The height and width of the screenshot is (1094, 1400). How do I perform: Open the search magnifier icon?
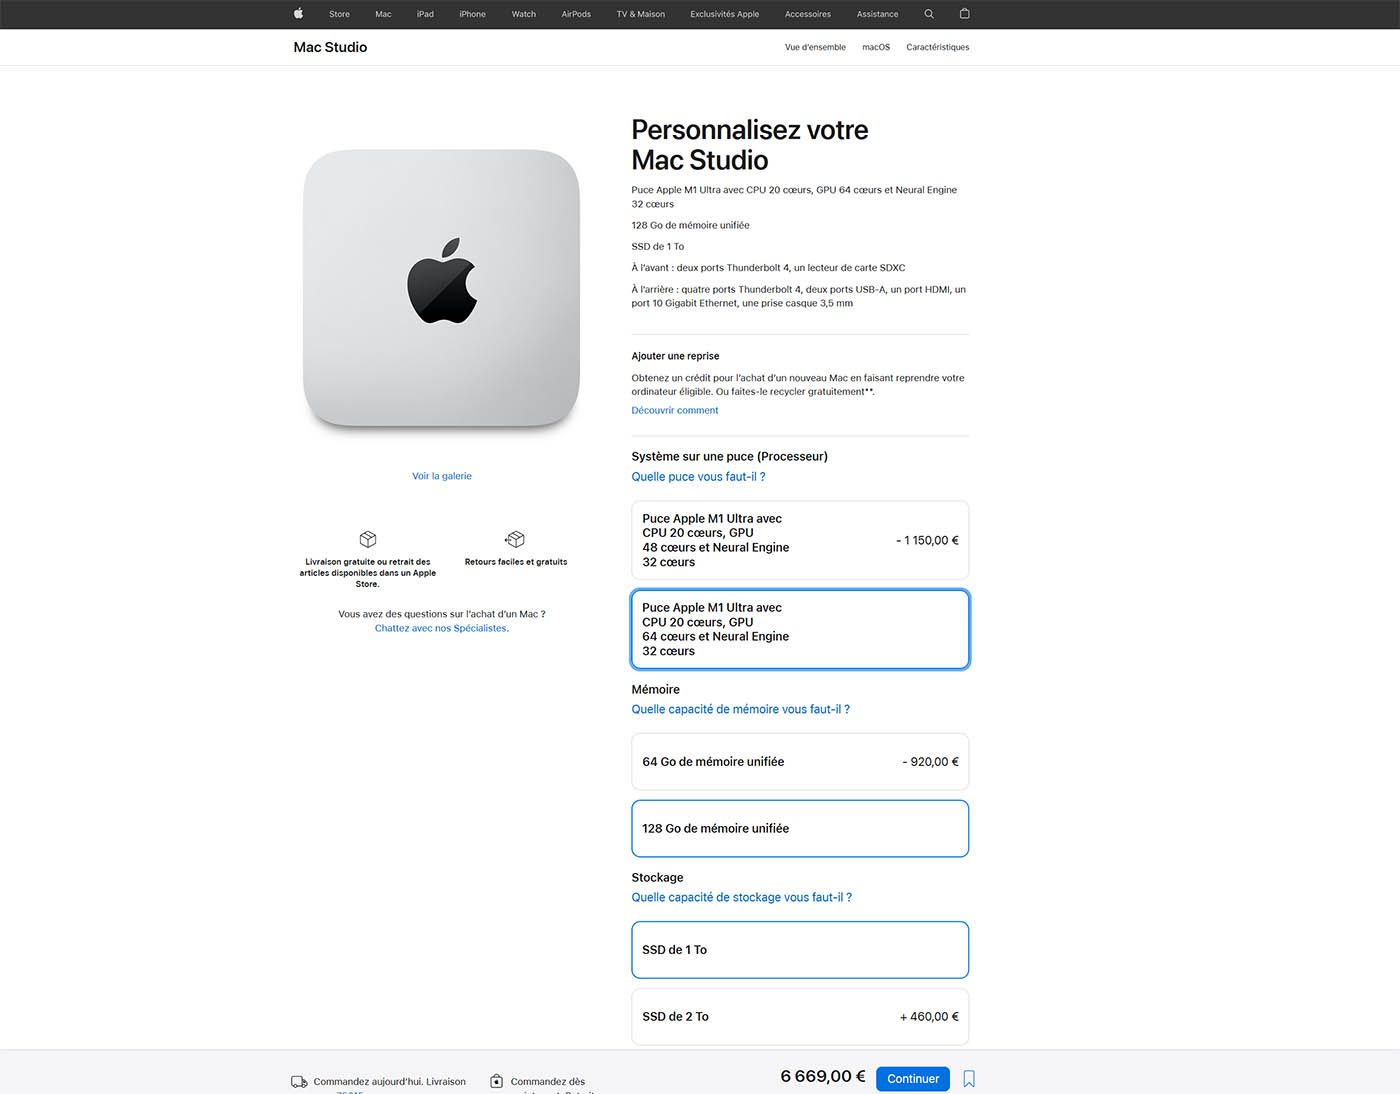coord(929,14)
